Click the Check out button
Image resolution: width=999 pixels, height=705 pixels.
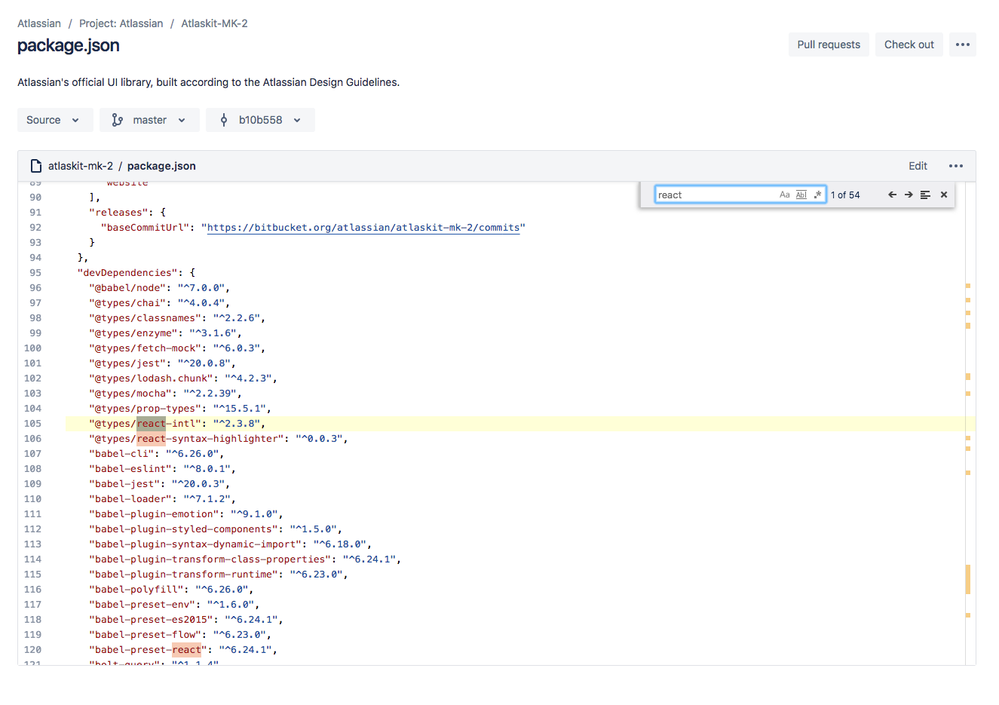click(x=909, y=45)
